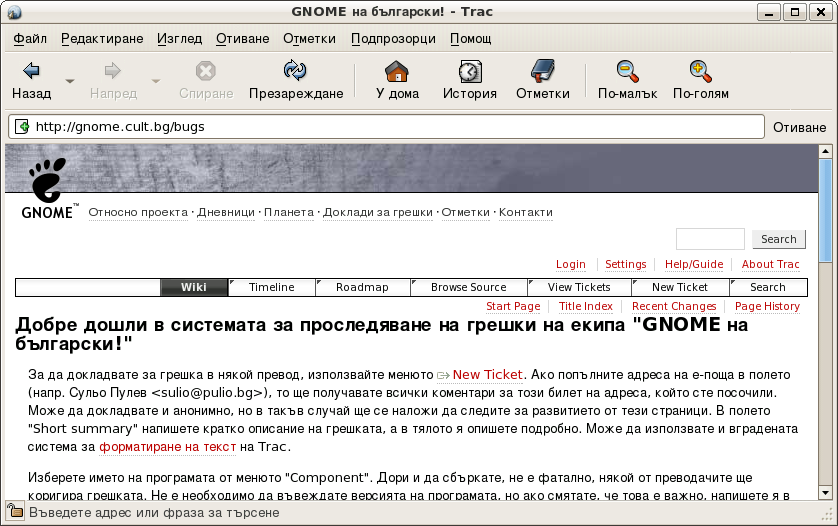Open the Подпрозорци menu
The height and width of the screenshot is (526, 838).
[x=393, y=39]
